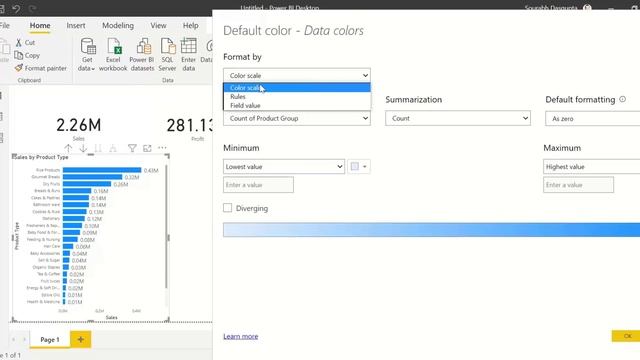Screen dimensions: 640x360
Task: Select the Page 1 tab
Action: pyautogui.click(x=50, y=340)
